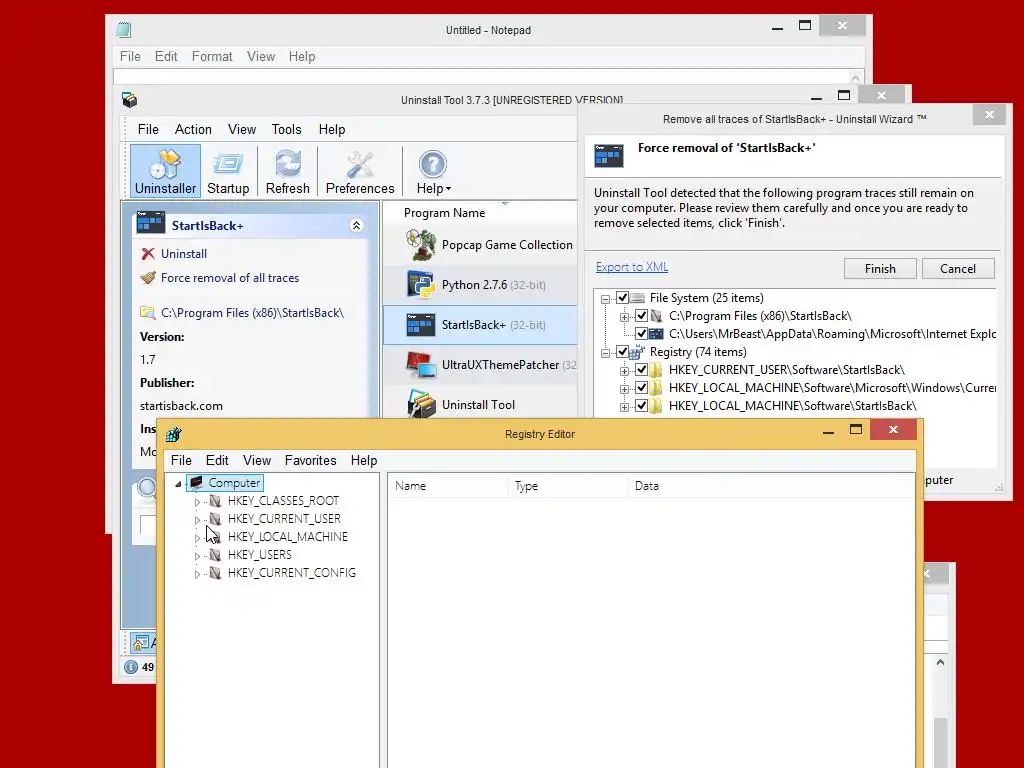Click Force removal of all traces link
The image size is (1024, 768).
pyautogui.click(x=230, y=278)
